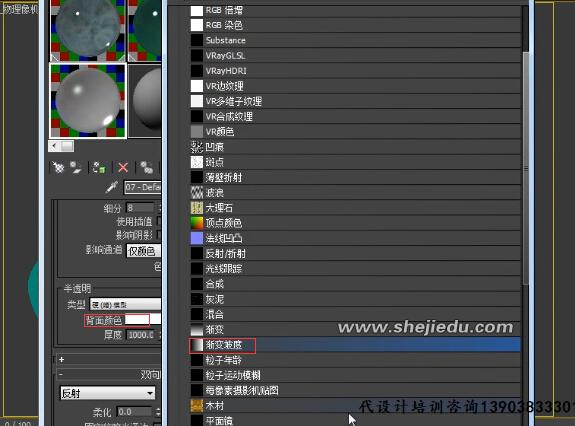This screenshot has height=426, width=575.
Task: Click the make material copy icon
Action: point(147,168)
